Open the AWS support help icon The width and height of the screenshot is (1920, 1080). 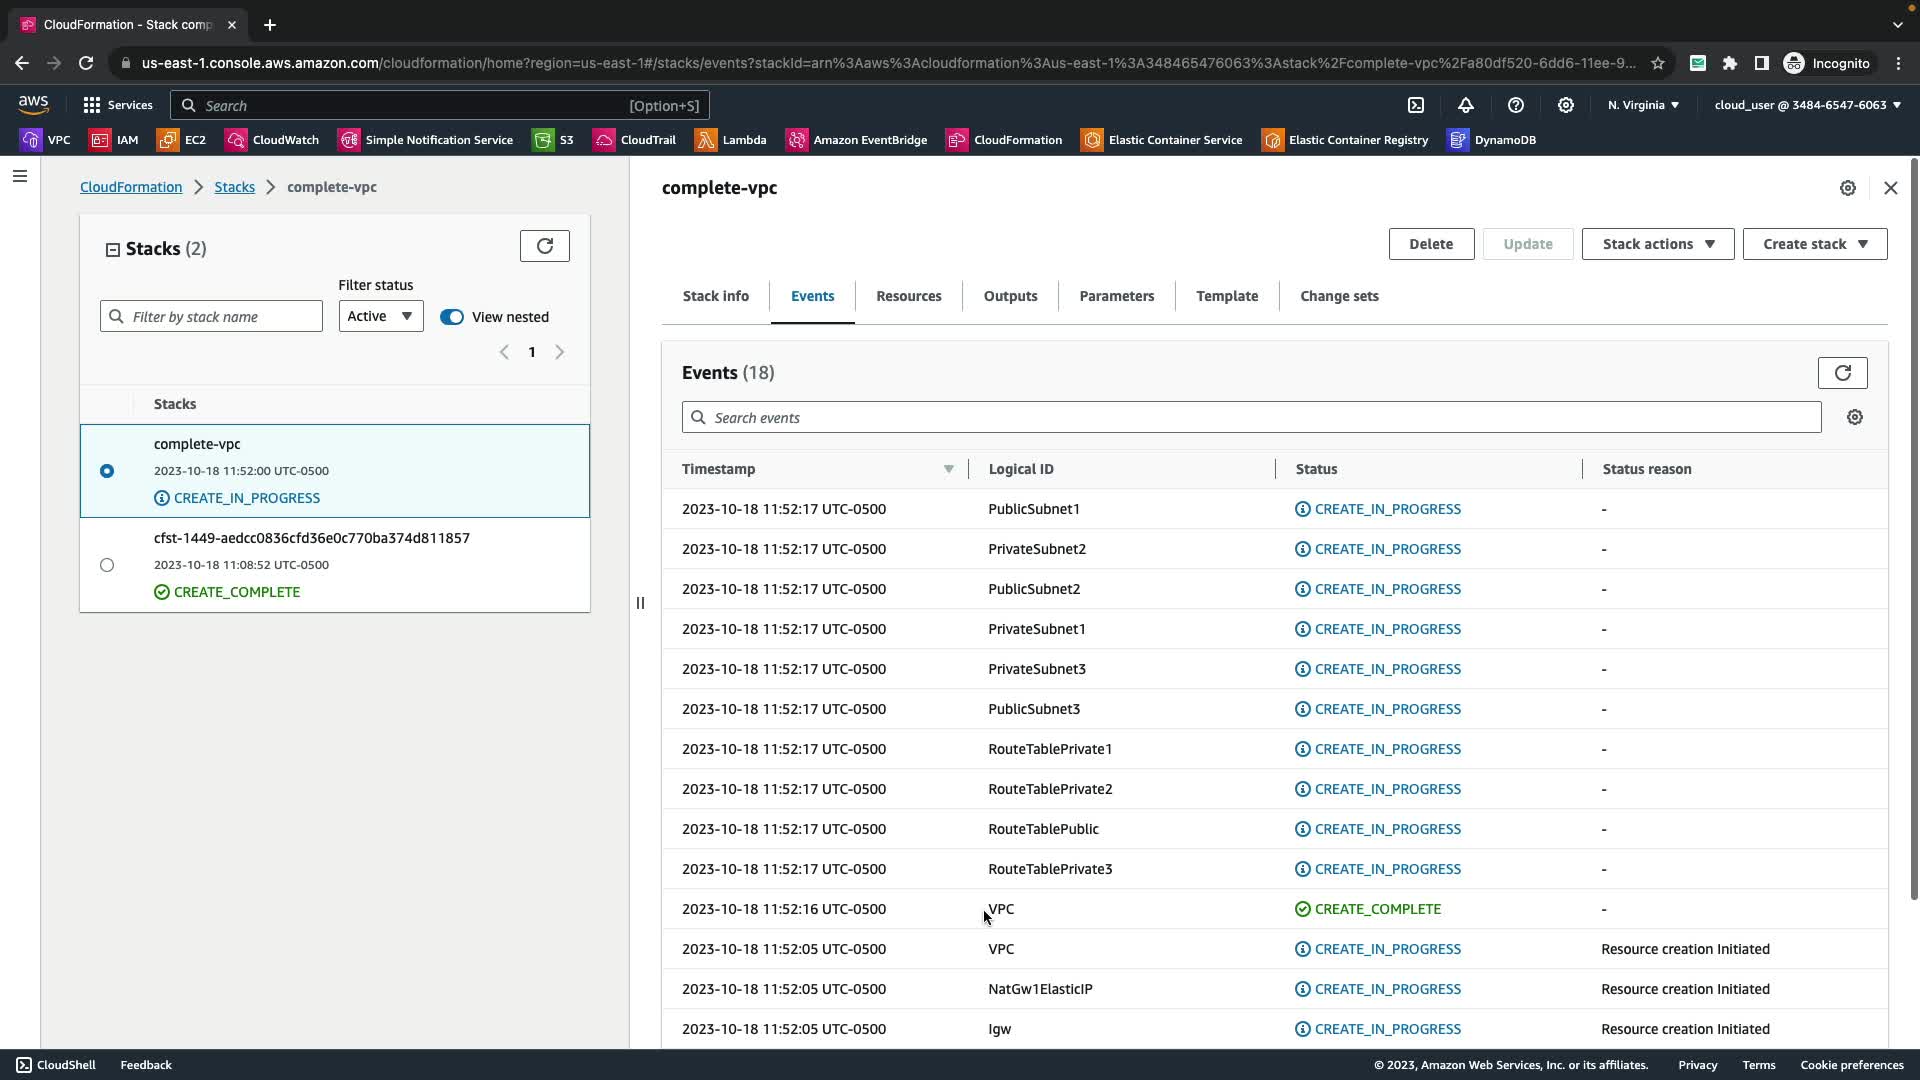pyautogui.click(x=1515, y=105)
